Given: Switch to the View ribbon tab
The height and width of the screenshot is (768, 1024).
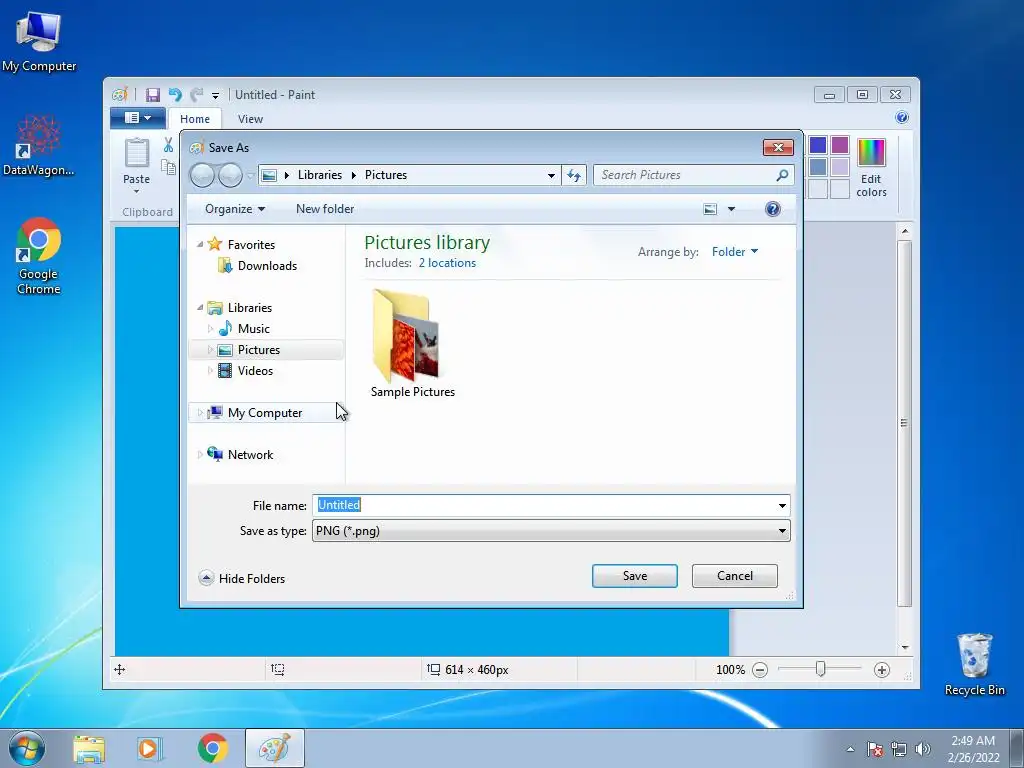Looking at the screenshot, I should [x=250, y=119].
